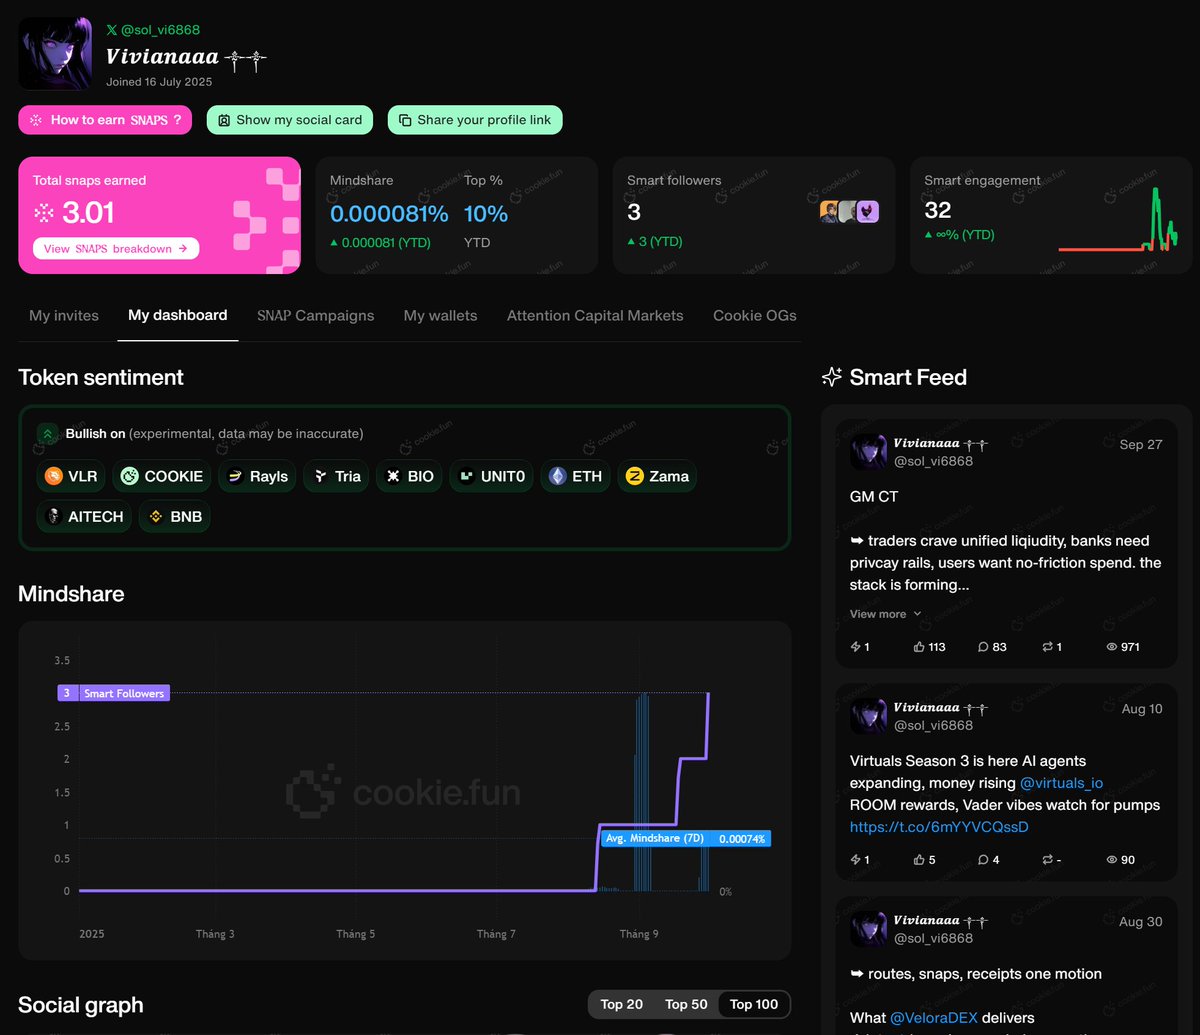Screen dimensions: 1200x1035
Task: Click author avatar on Aug 10 post
Action: [x=868, y=716]
